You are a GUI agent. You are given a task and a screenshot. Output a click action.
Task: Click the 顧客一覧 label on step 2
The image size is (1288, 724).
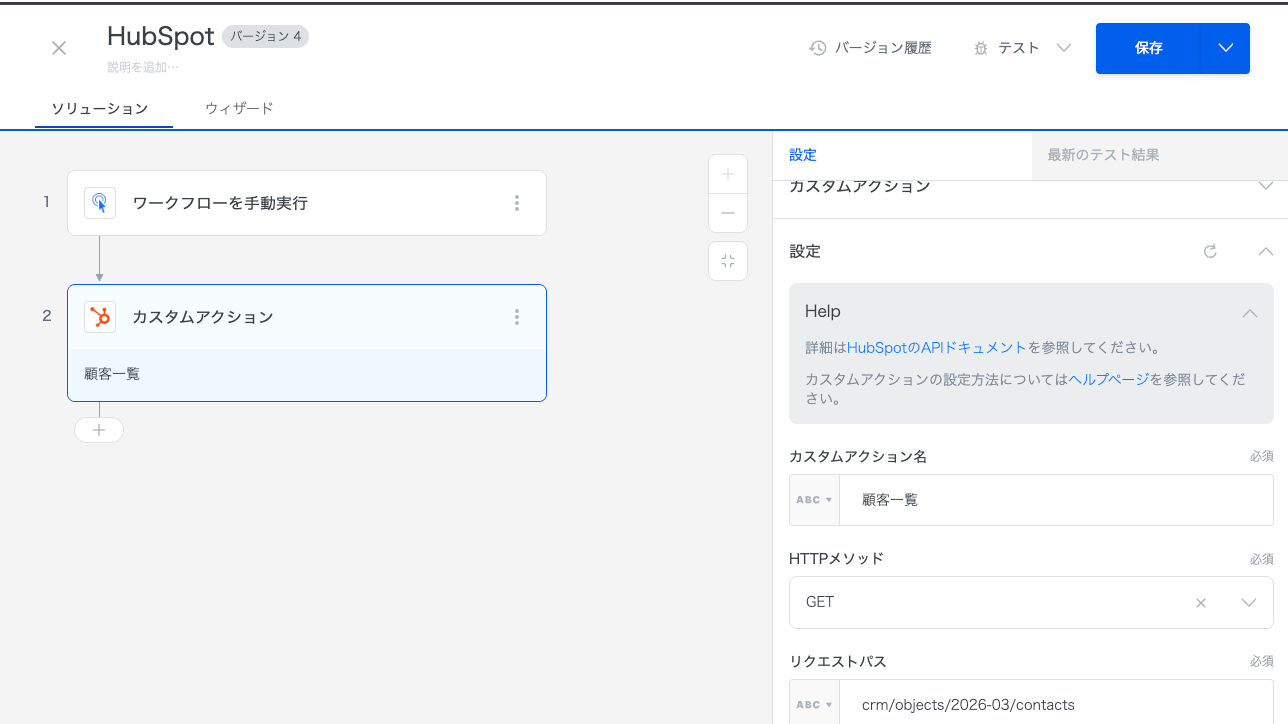(x=112, y=374)
